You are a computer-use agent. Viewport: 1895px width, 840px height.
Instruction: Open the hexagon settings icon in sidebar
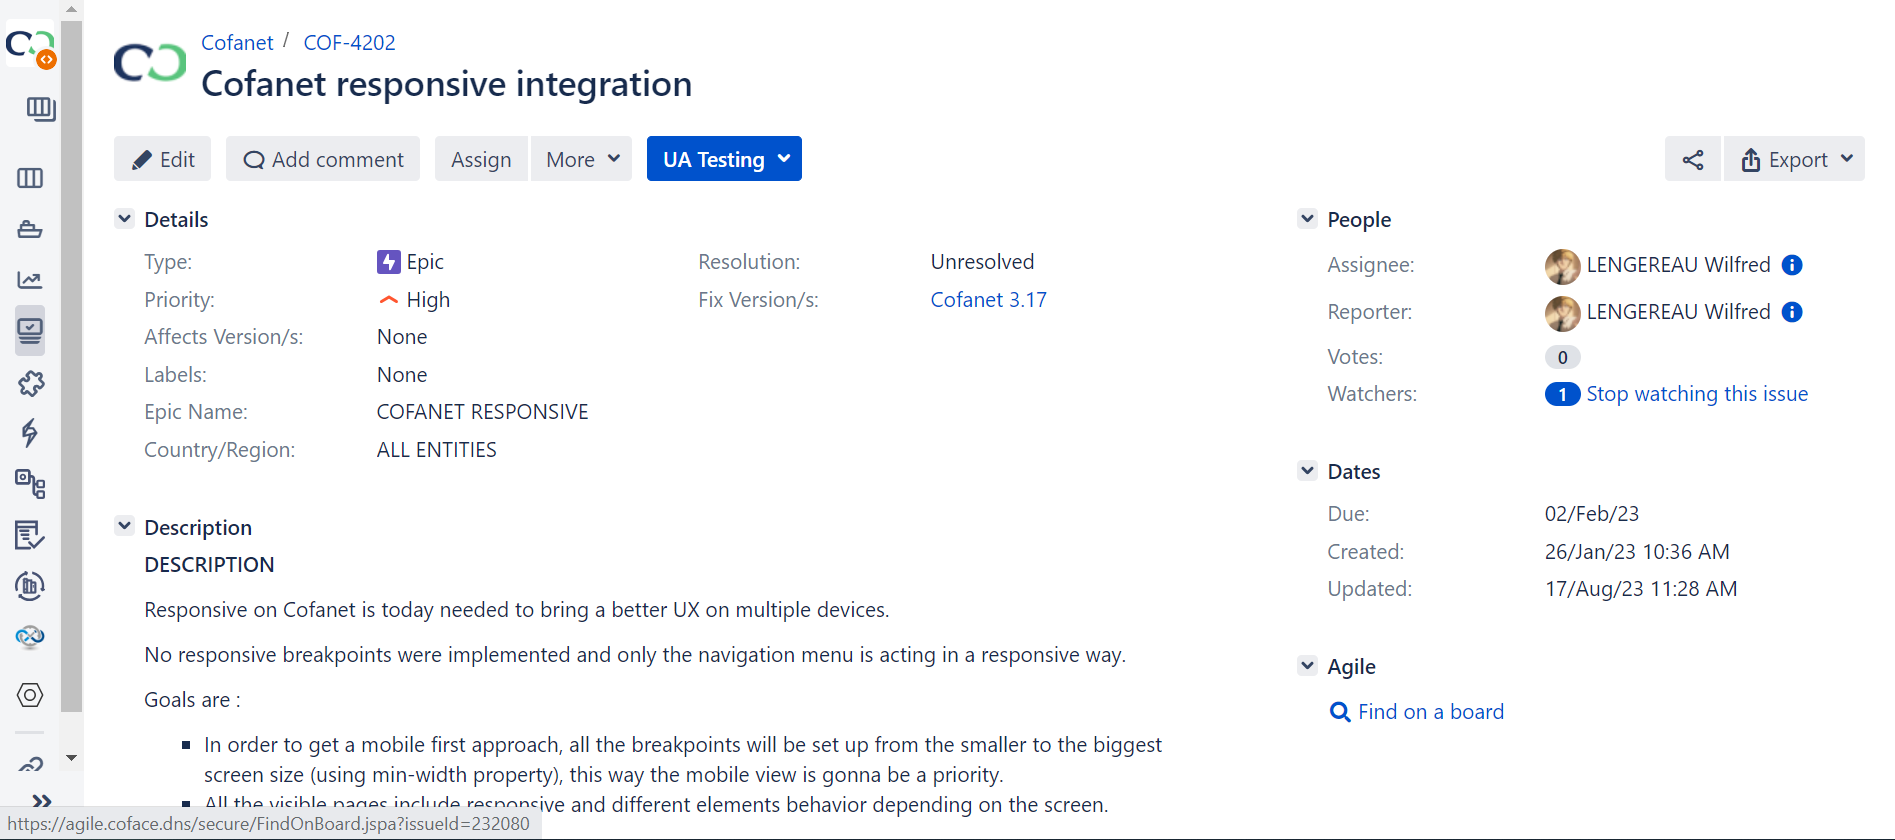click(30, 695)
